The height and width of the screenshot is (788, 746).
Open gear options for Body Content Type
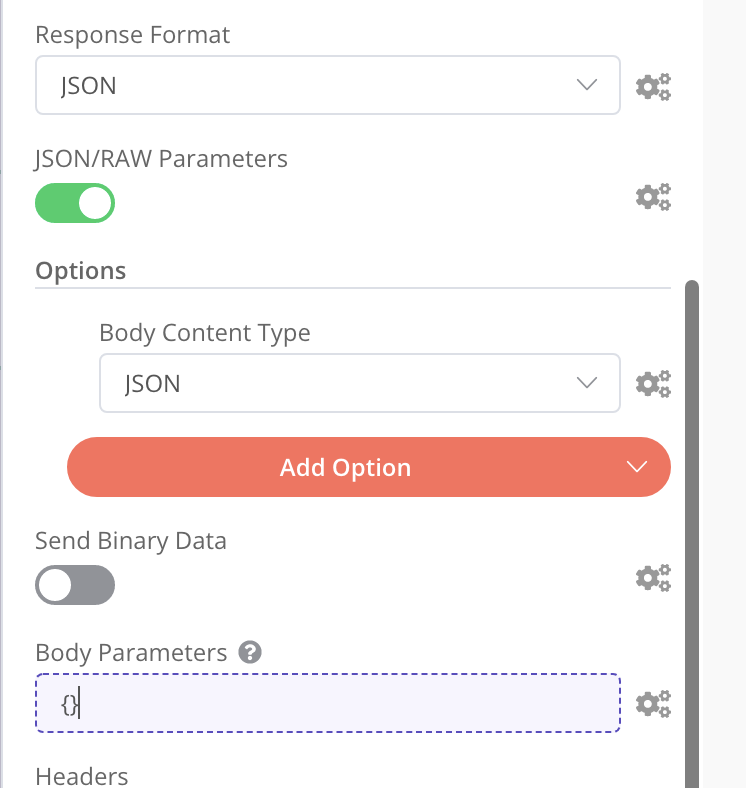click(x=653, y=383)
